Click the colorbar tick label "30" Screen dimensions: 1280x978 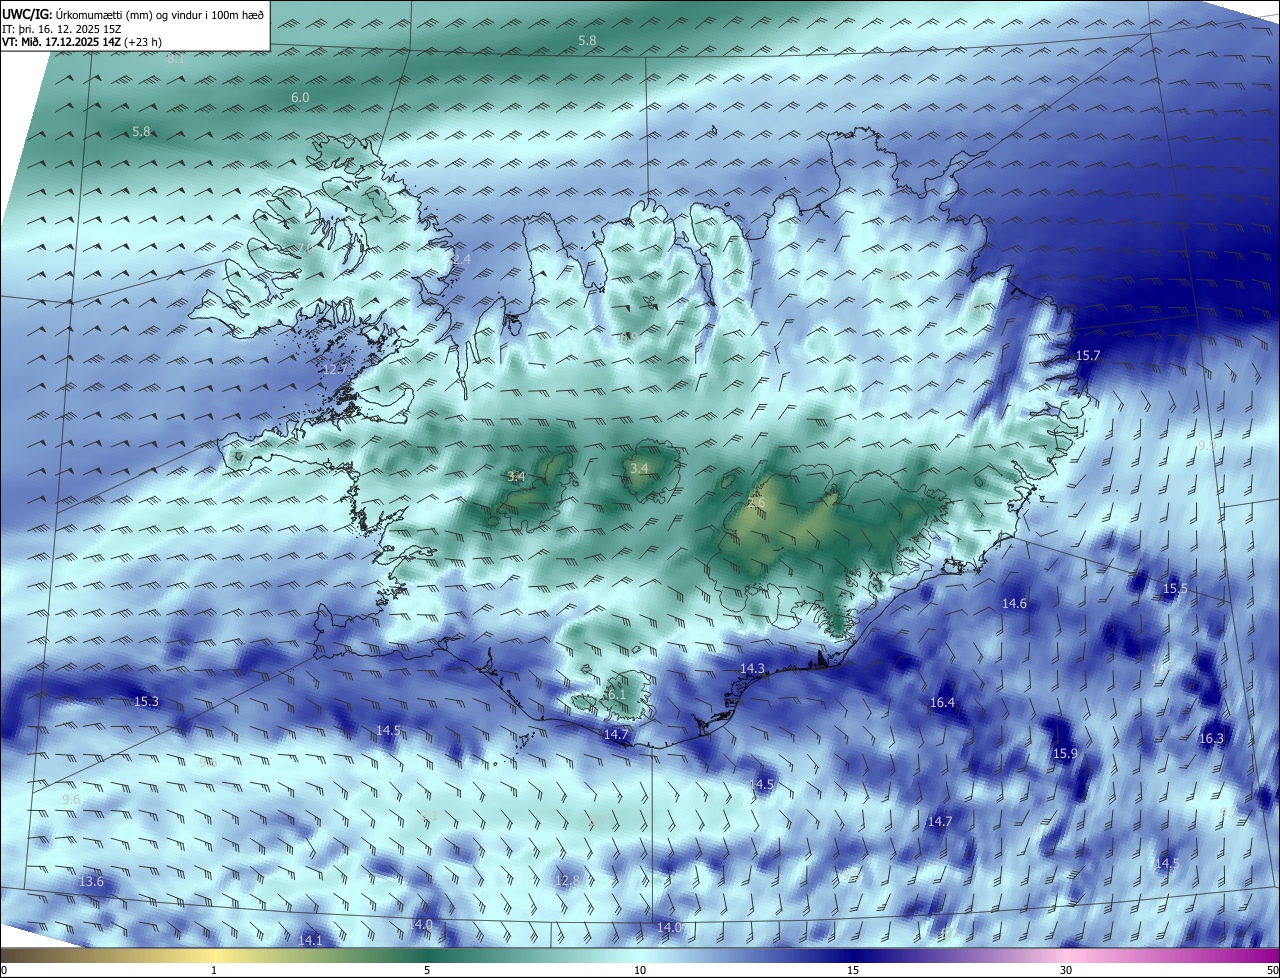pos(1066,970)
